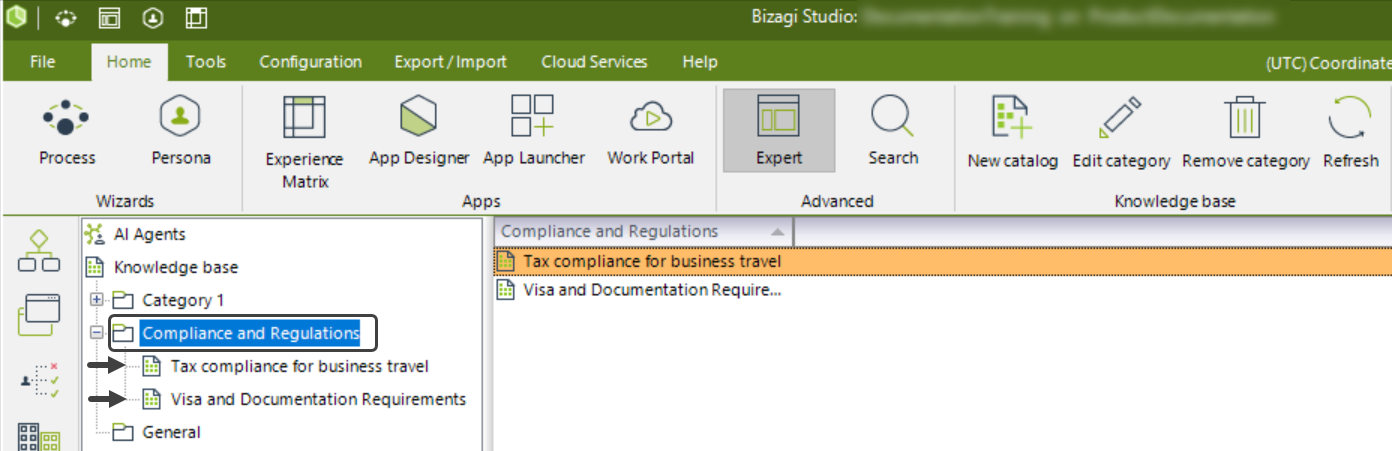
Task: Open the File menu
Action: click(x=43, y=62)
